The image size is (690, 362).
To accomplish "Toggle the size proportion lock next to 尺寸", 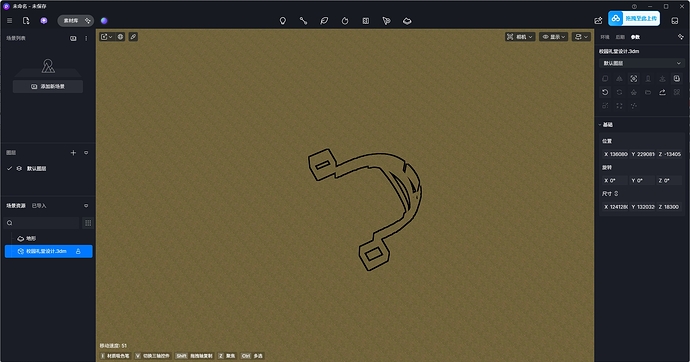I will [616, 194].
